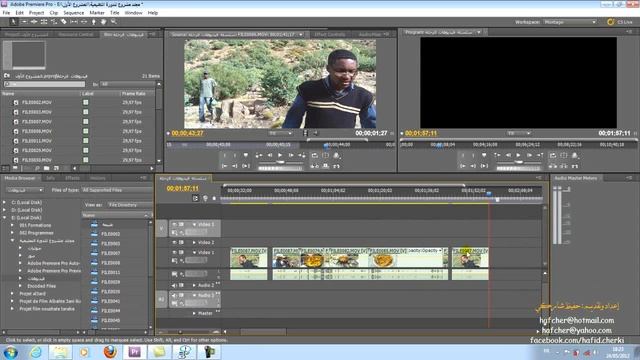Click the Insert button under Source monitor

[314, 166]
